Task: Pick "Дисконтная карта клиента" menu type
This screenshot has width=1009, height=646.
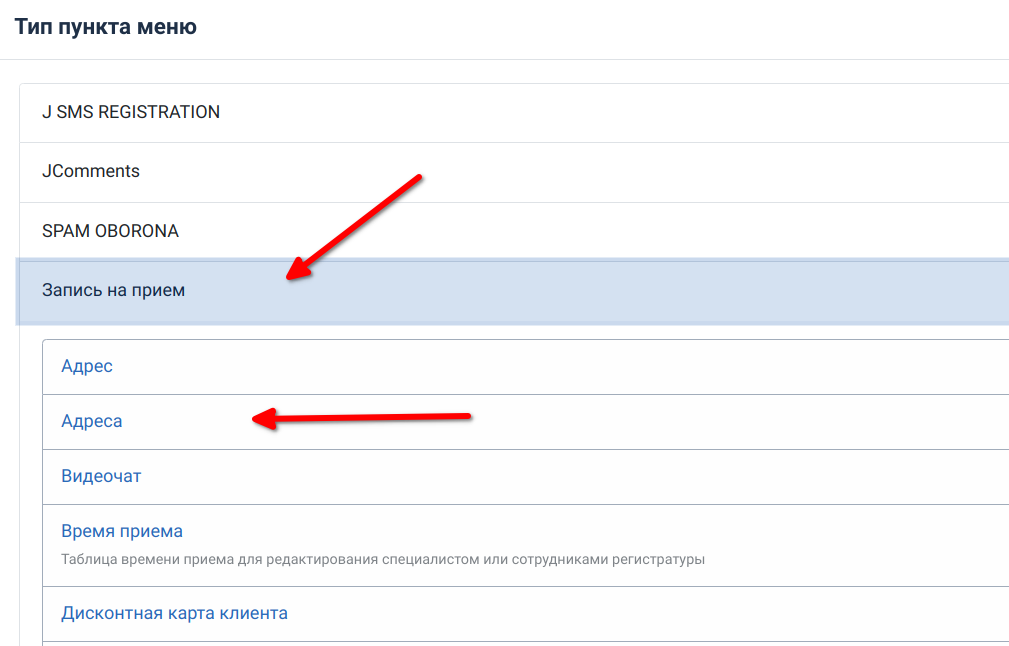Action: (174, 613)
